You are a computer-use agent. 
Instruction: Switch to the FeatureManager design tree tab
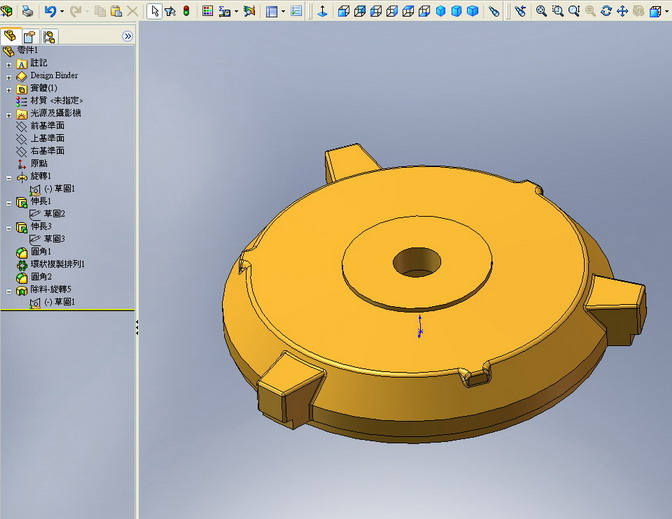pos(10,36)
